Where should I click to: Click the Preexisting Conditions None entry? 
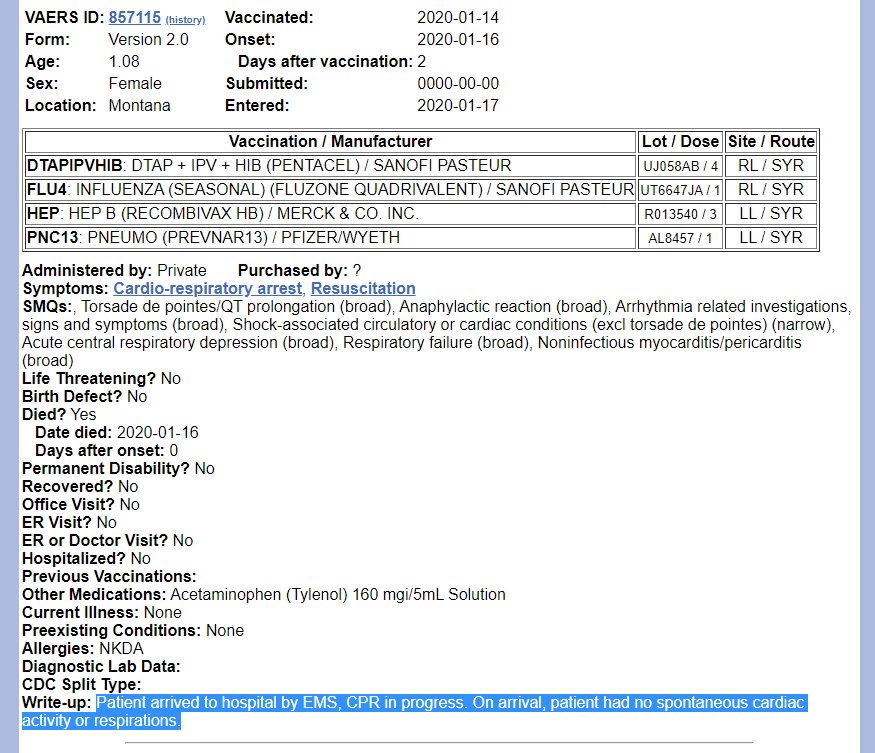point(133,631)
